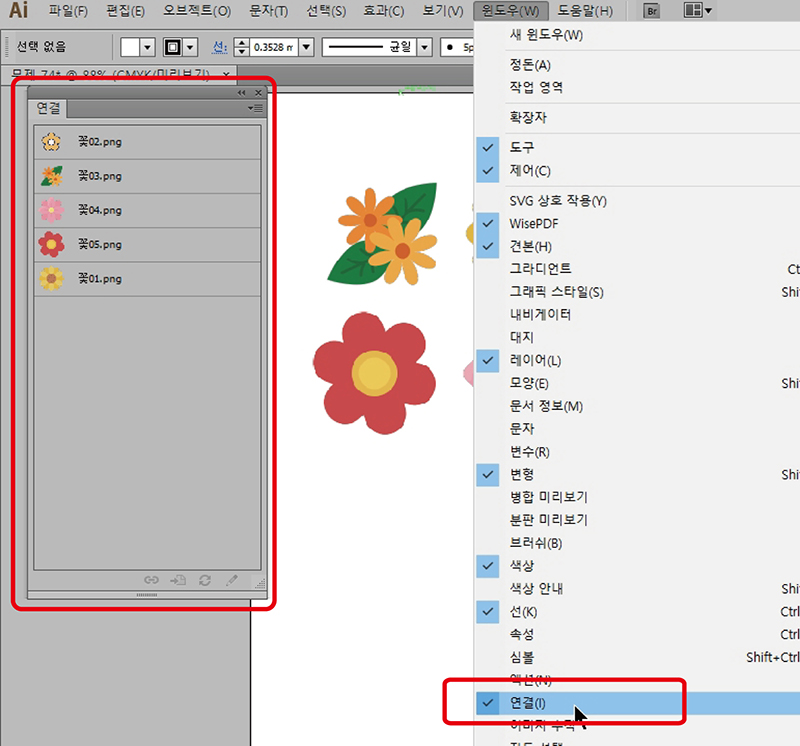
Task: Click the stroke weight field showing 0.3528
Action: [x=274, y=47]
